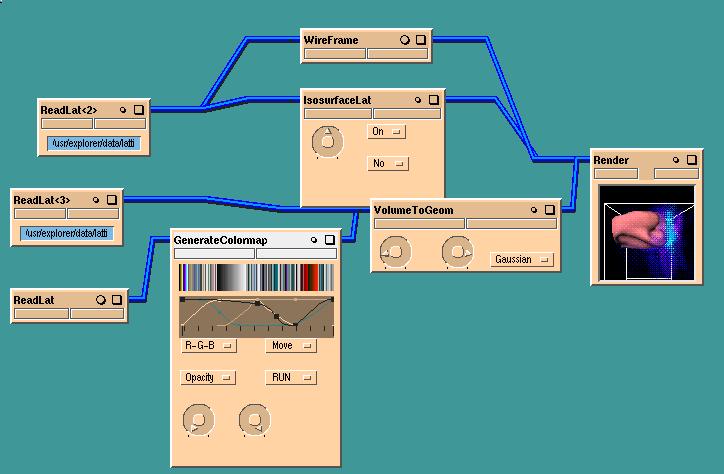Viewport: 724px width, 474px height.
Task: Click the Render module preview image
Action: point(646,232)
